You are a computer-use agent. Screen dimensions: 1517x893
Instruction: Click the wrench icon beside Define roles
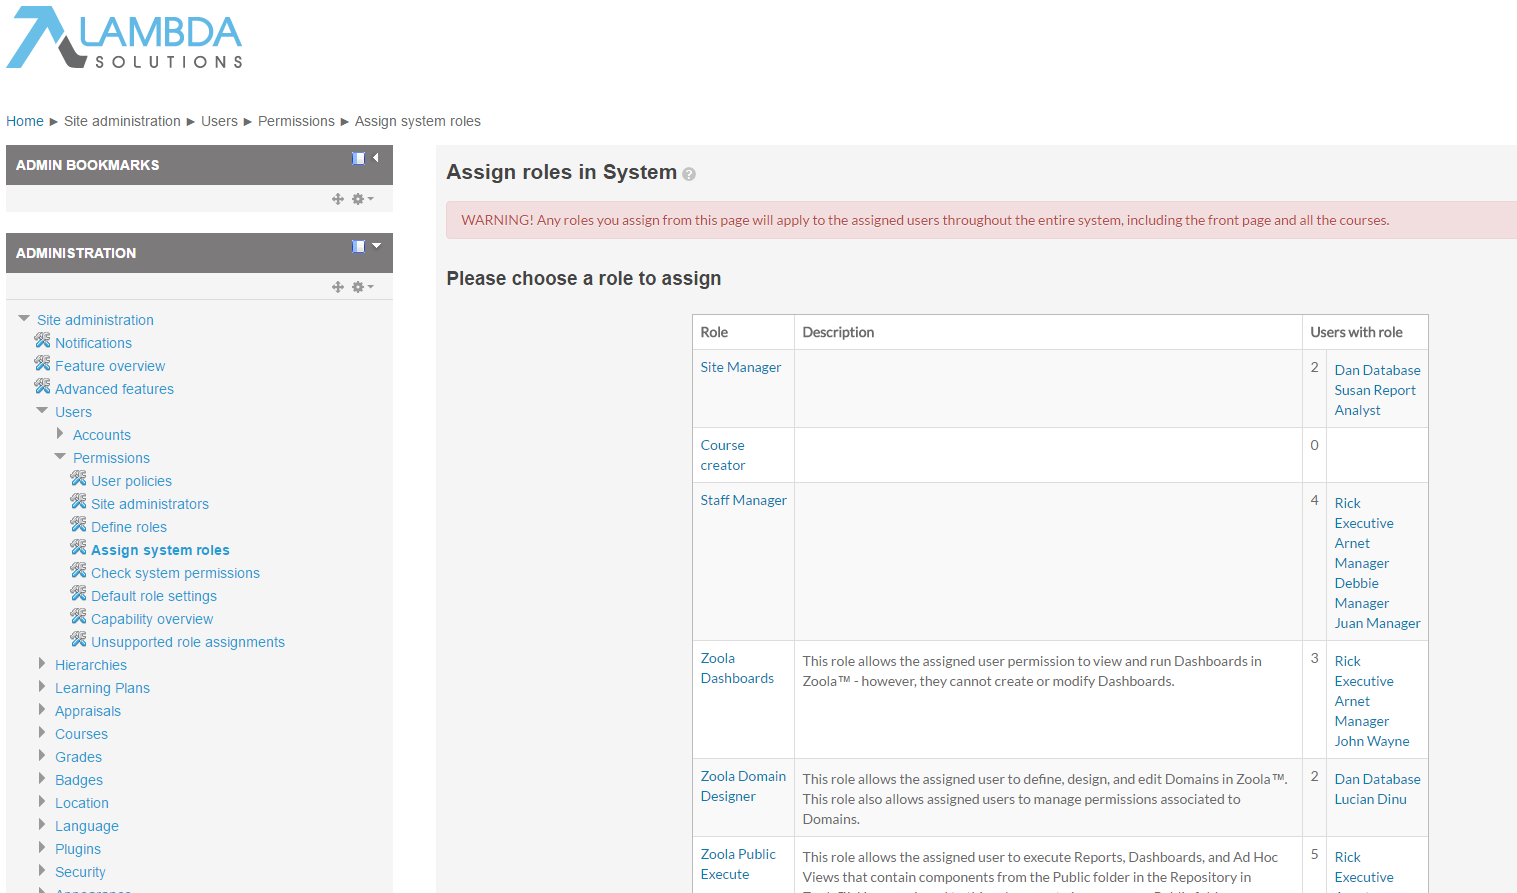(x=78, y=526)
